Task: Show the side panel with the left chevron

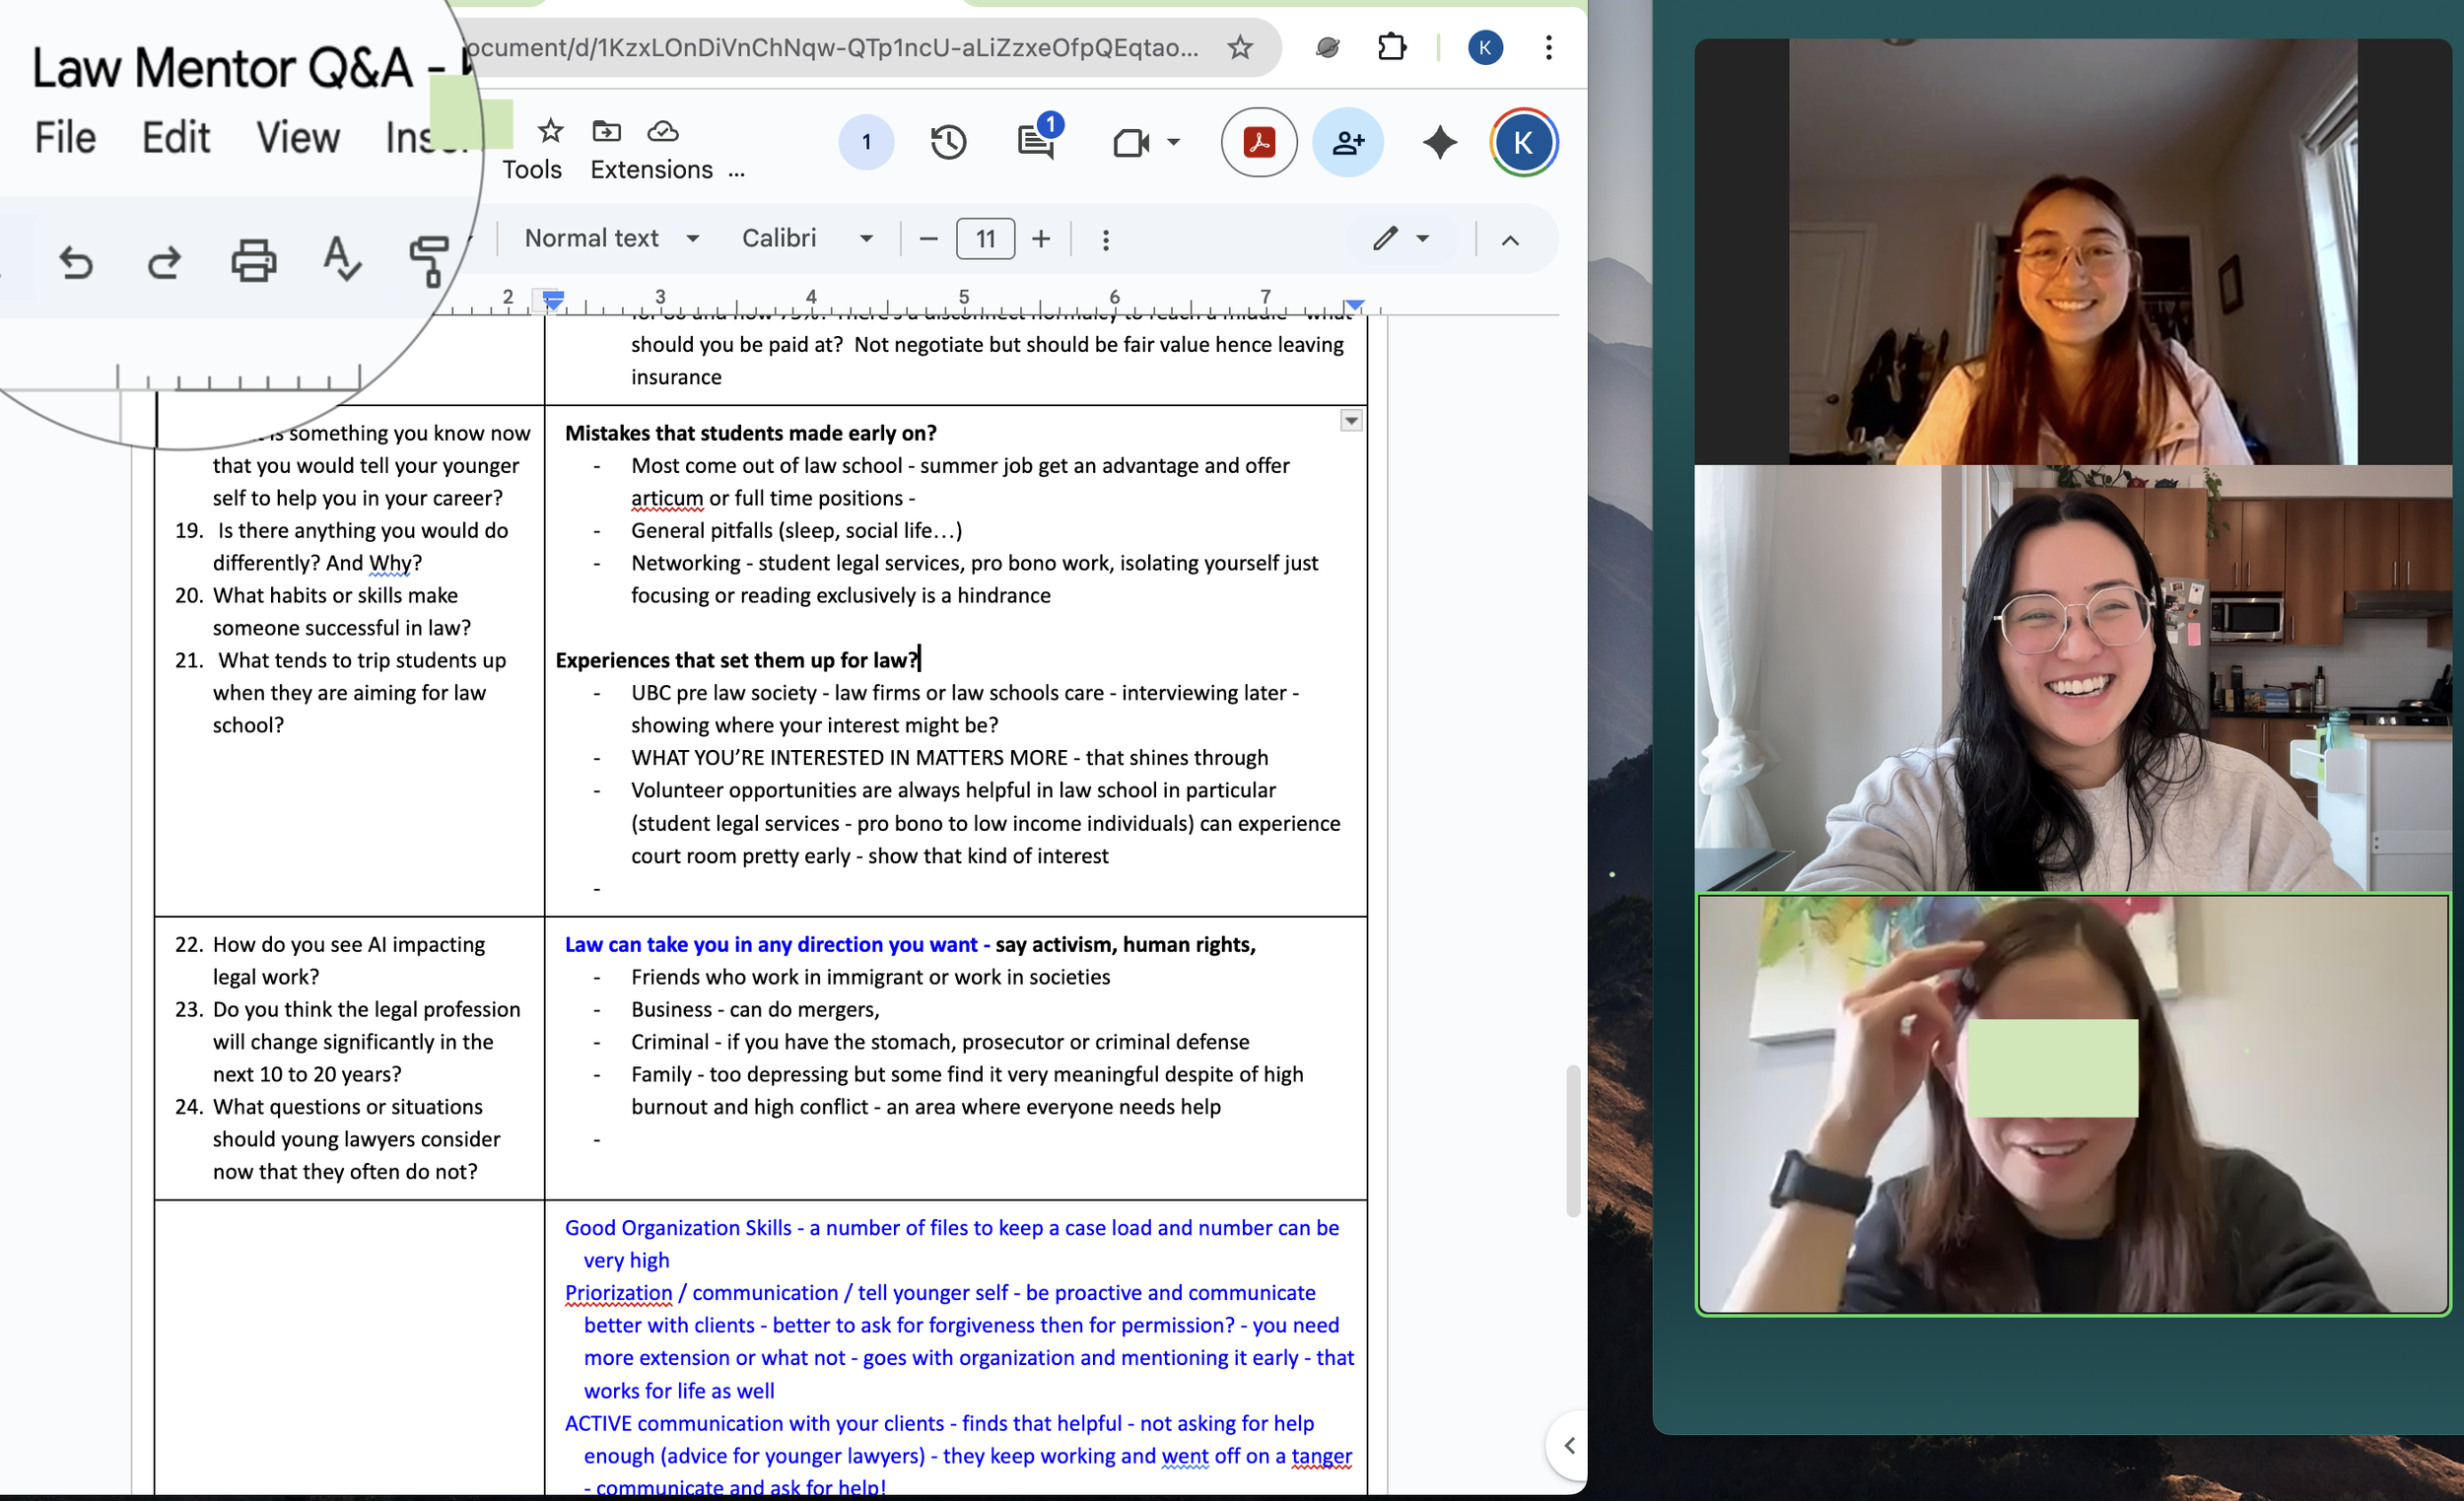Action: (1568, 1446)
